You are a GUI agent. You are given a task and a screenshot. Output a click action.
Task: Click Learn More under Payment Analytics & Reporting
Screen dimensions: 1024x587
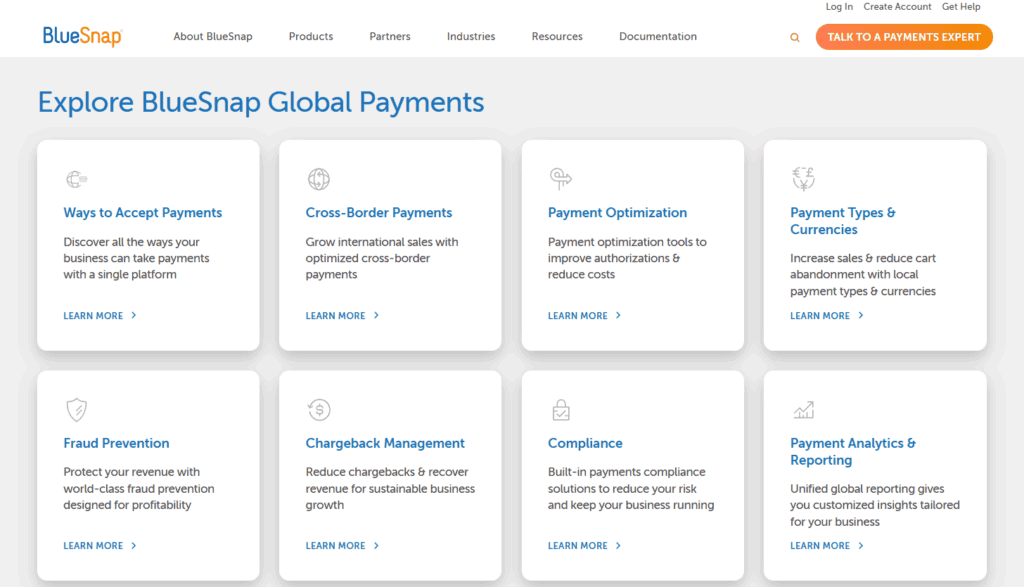pyautogui.click(x=827, y=546)
